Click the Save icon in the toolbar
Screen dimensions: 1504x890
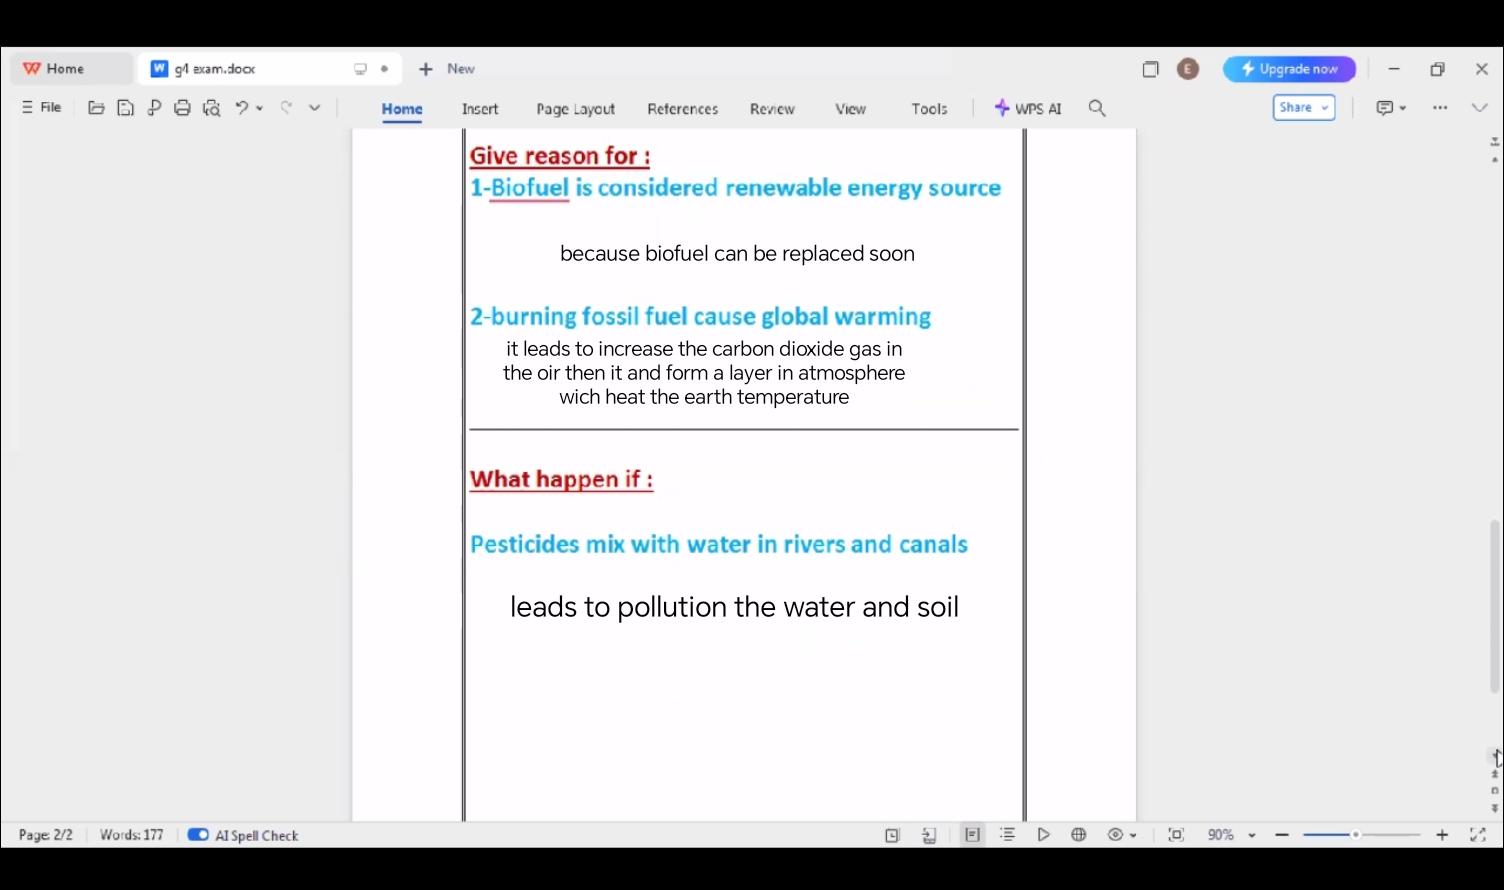(x=125, y=108)
